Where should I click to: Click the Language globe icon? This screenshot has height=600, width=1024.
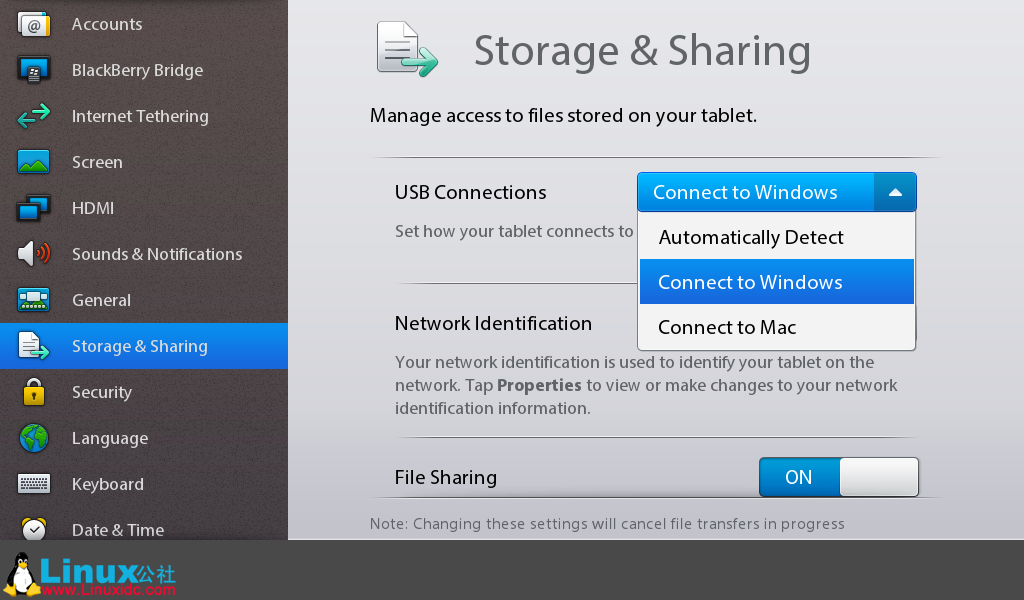33,438
